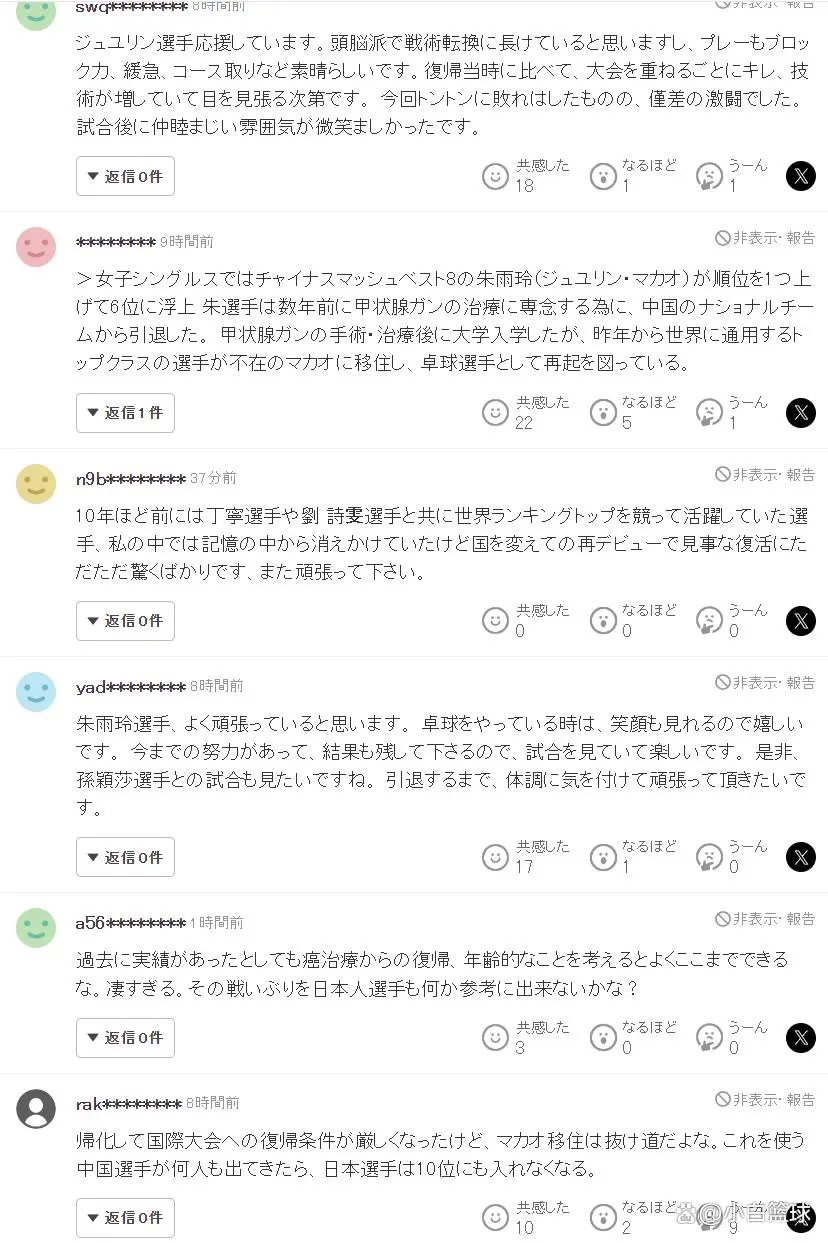Image resolution: width=828 pixels, height=1243 pixels.
Task: Expand 返信0件 under rak's comment
Action: (x=125, y=1218)
